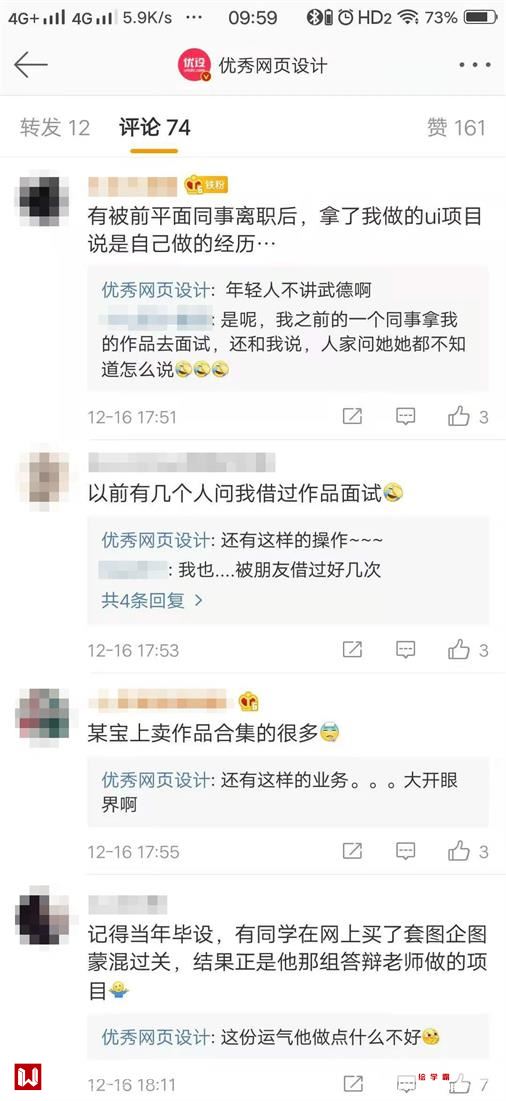
Task: Open 优秀网页设计 link in first reply box
Action: tap(155, 290)
